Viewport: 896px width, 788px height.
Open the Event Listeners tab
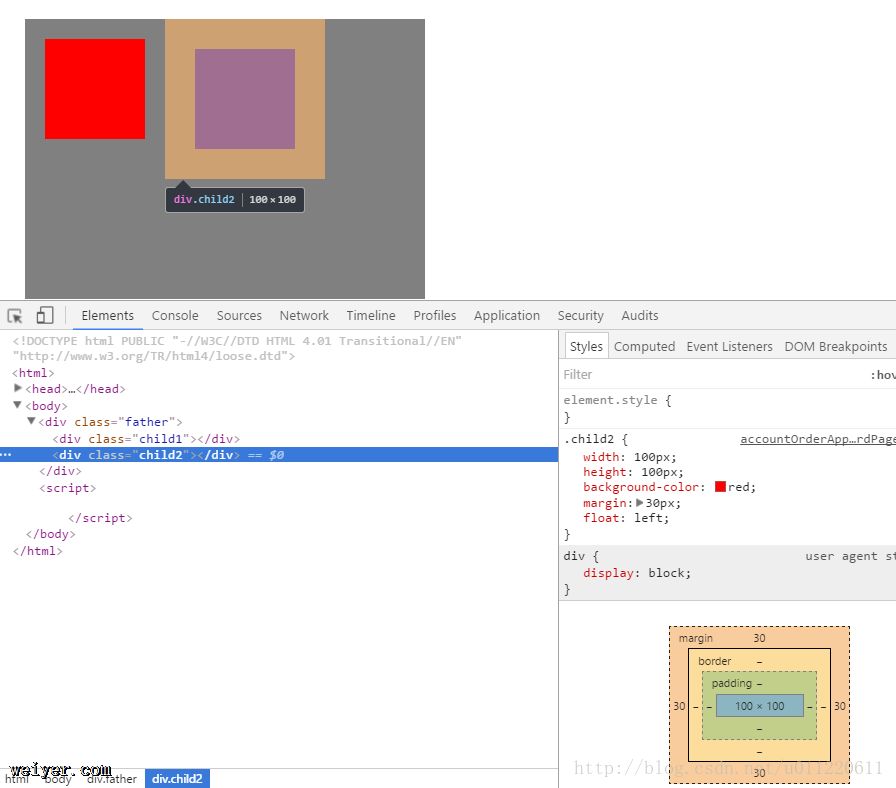click(729, 347)
